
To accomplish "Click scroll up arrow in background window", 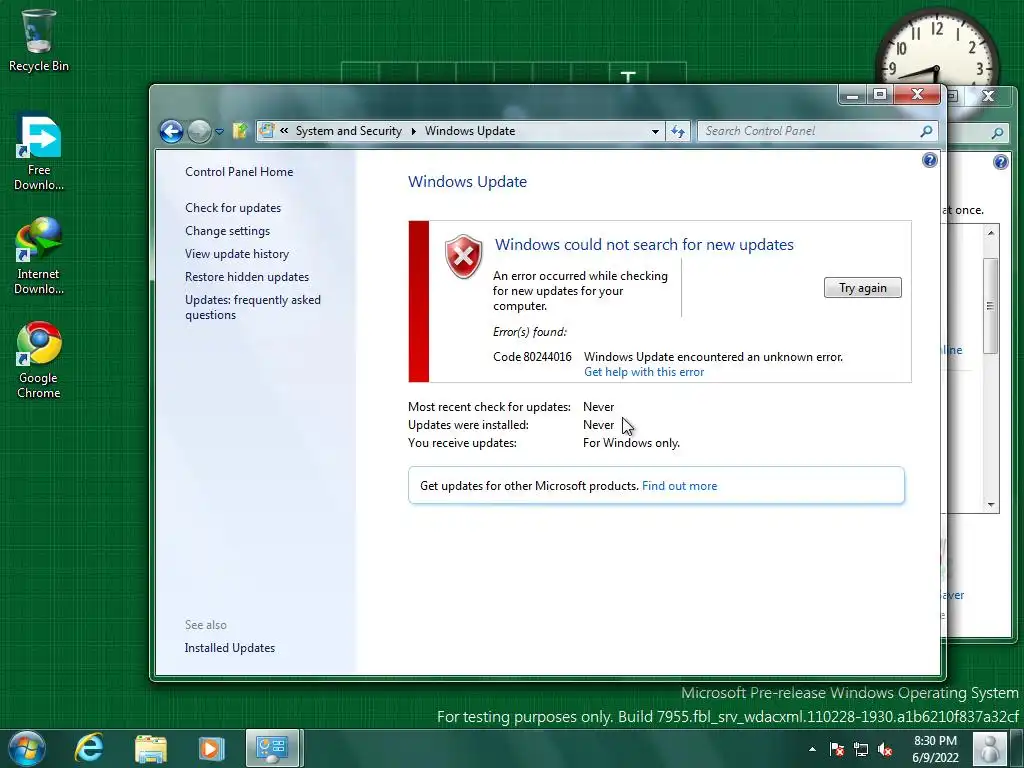I will (x=991, y=232).
